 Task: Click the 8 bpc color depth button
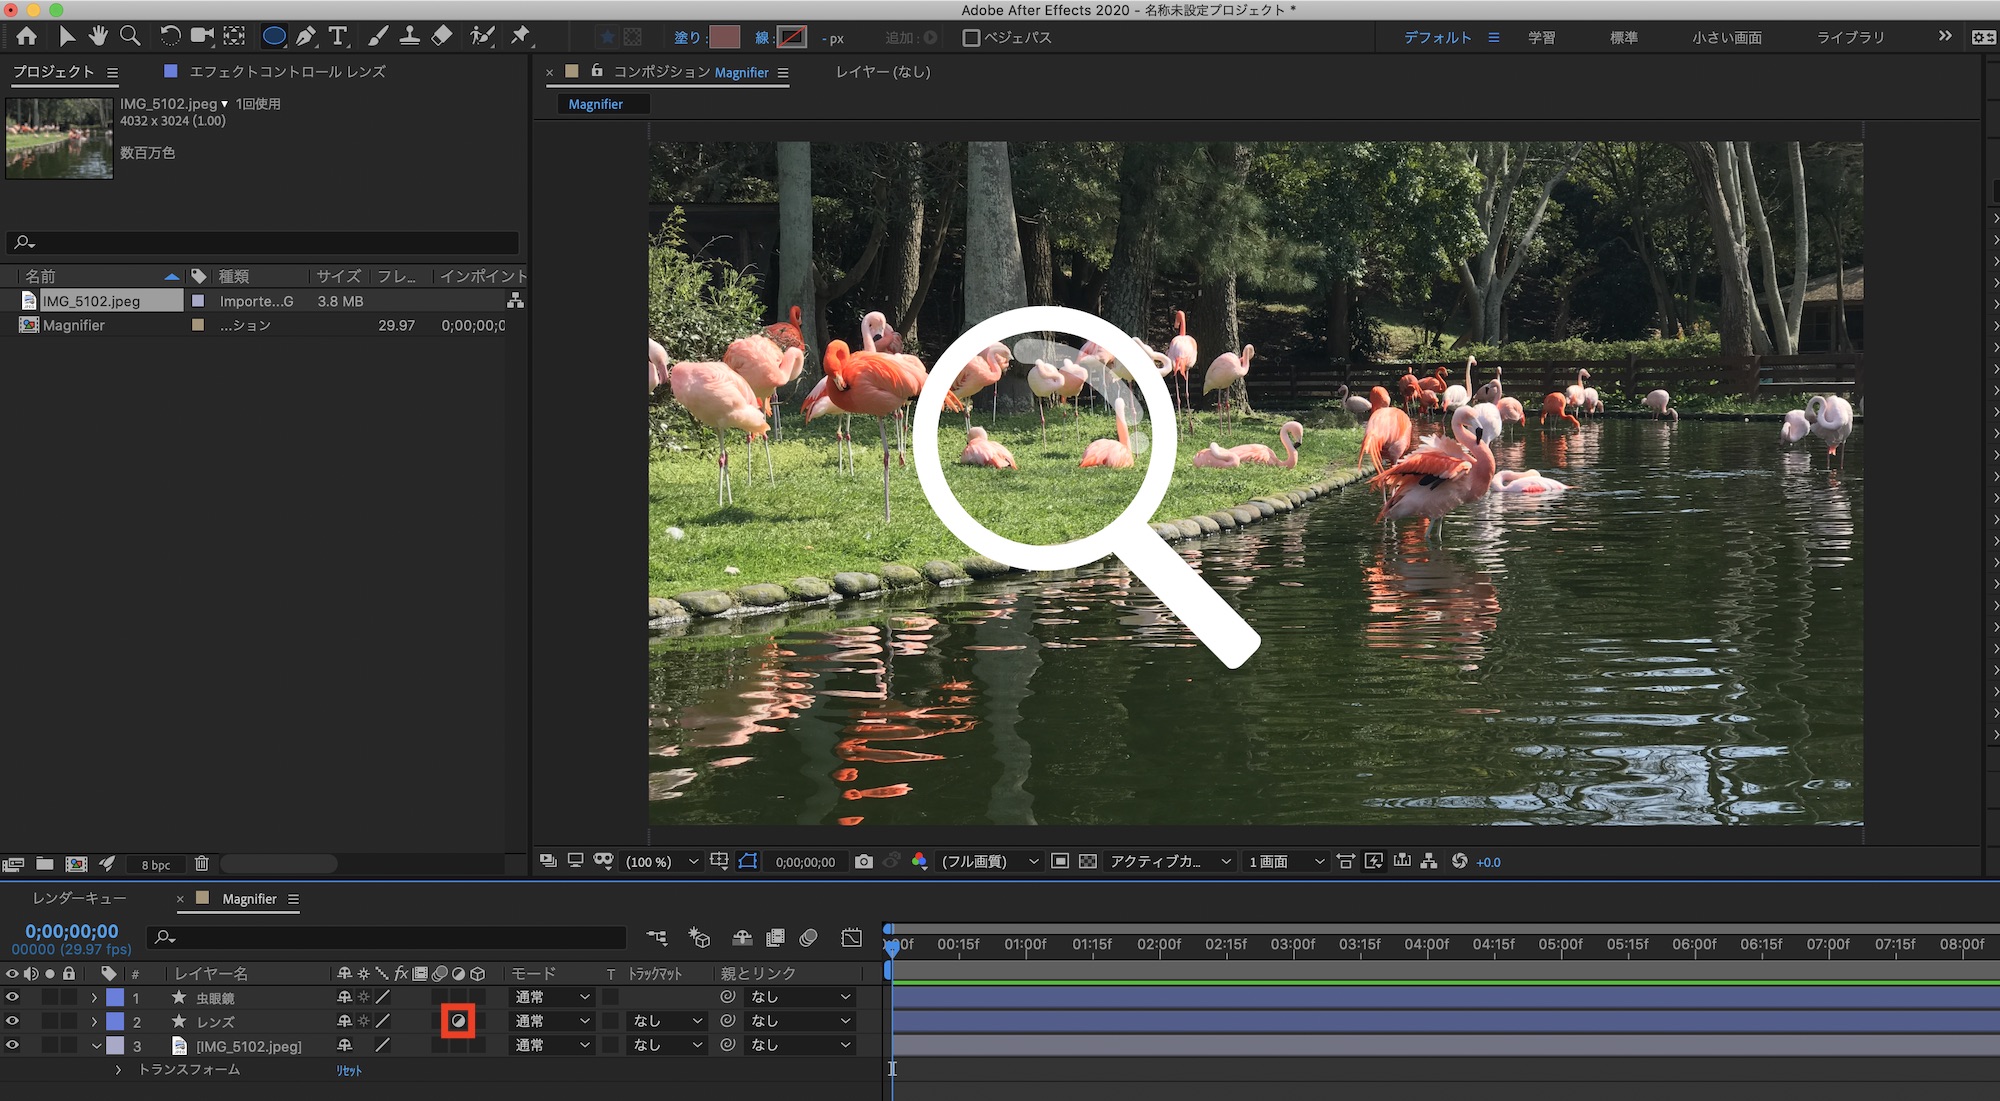155,865
